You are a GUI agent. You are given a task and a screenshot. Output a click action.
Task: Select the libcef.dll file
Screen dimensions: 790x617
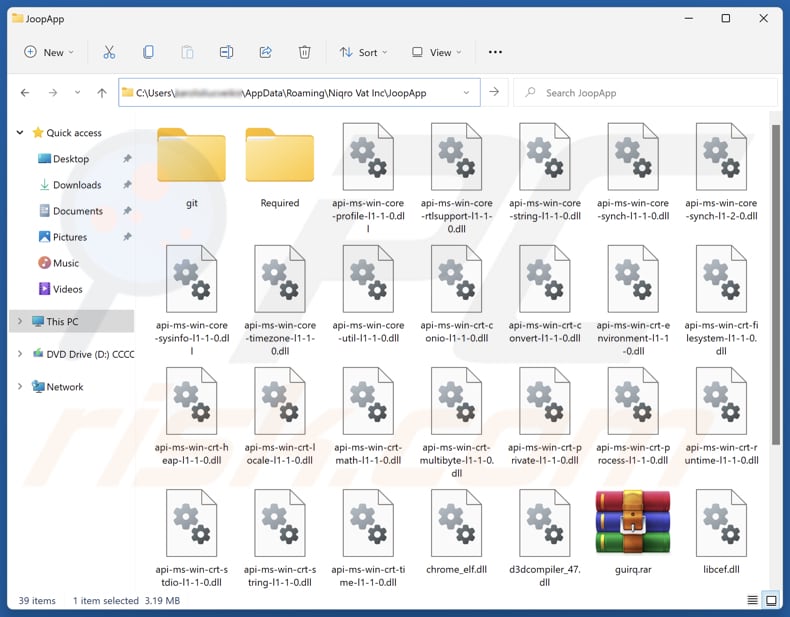click(x=721, y=534)
